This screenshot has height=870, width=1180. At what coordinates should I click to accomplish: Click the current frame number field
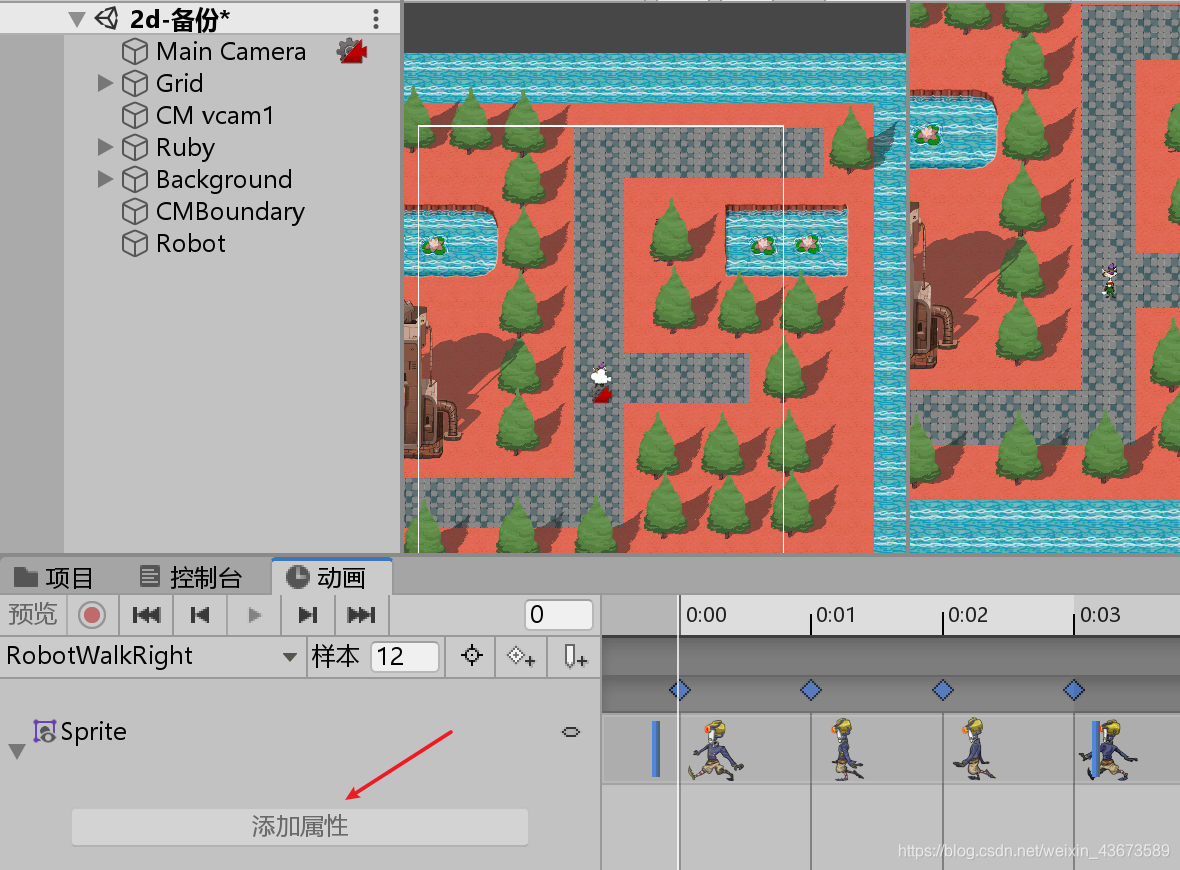(x=558, y=615)
